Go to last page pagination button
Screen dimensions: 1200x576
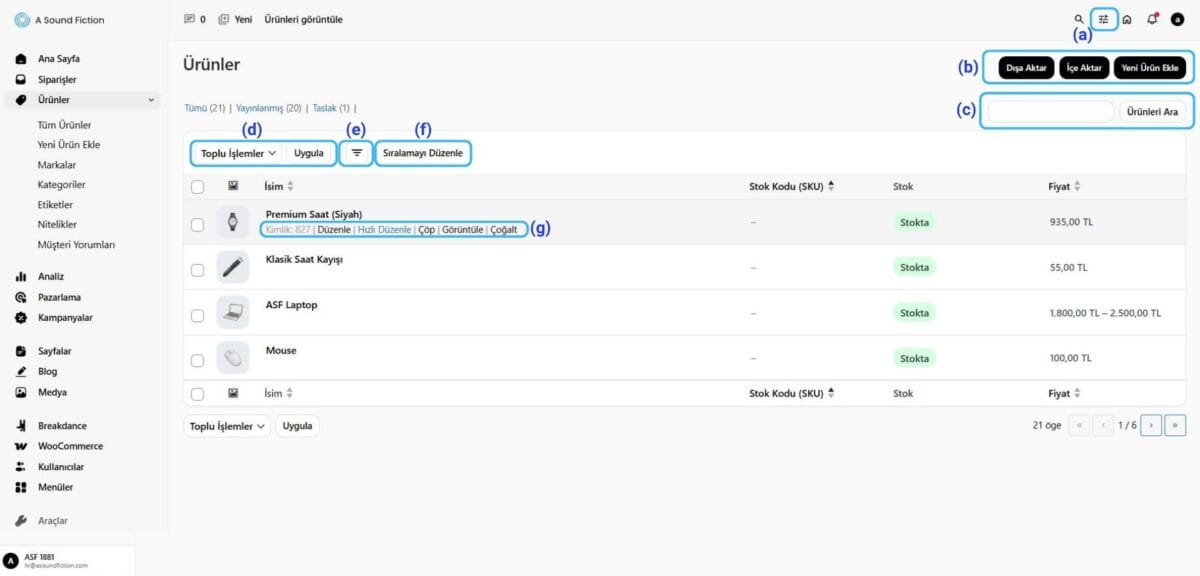coord(1175,425)
